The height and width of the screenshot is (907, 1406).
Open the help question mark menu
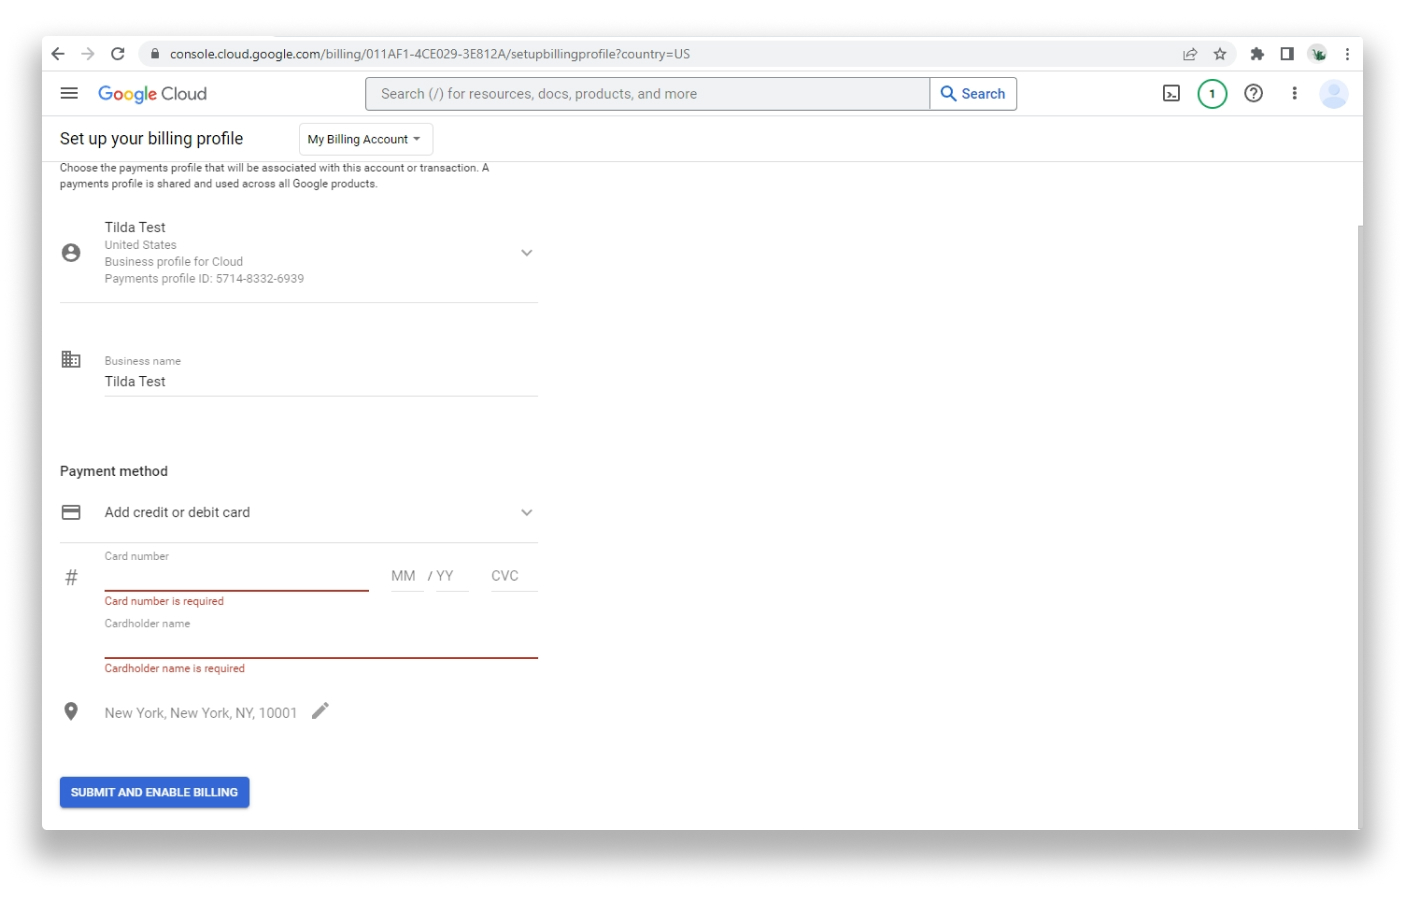click(x=1253, y=94)
